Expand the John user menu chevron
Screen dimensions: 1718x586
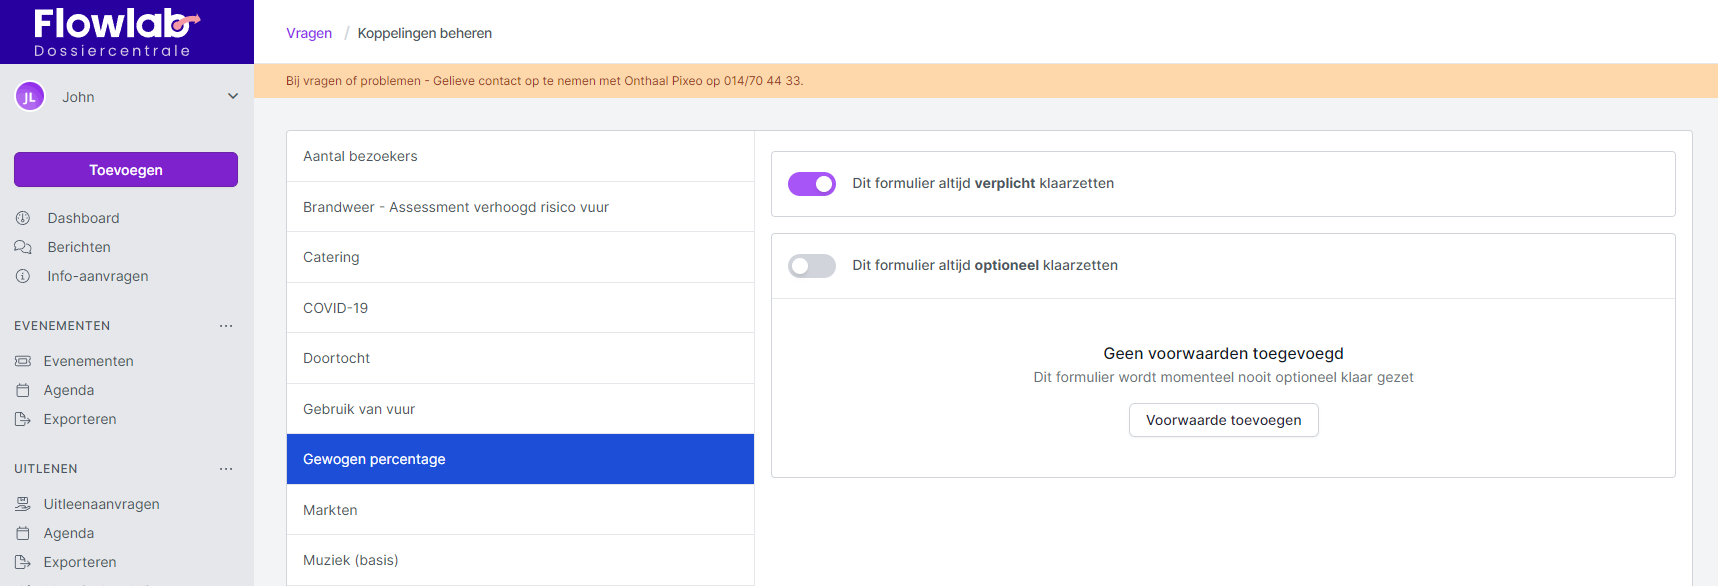pyautogui.click(x=233, y=97)
